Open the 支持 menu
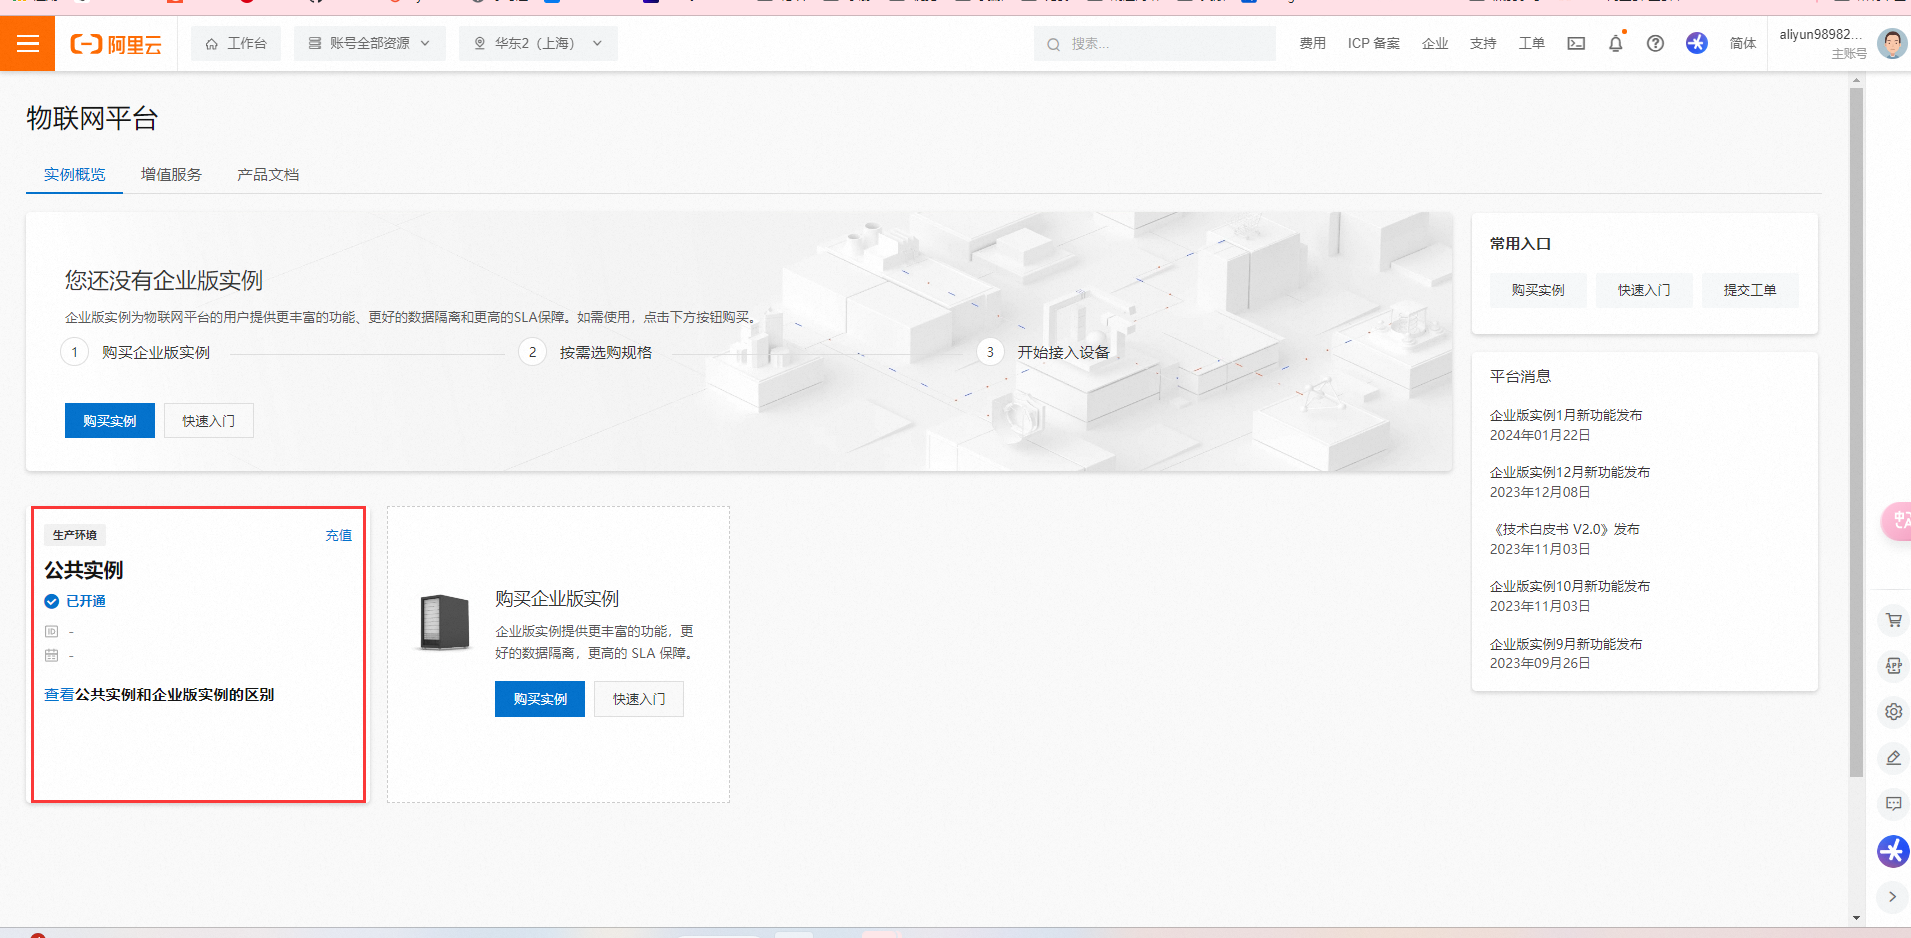This screenshot has height=938, width=1911. [x=1483, y=44]
